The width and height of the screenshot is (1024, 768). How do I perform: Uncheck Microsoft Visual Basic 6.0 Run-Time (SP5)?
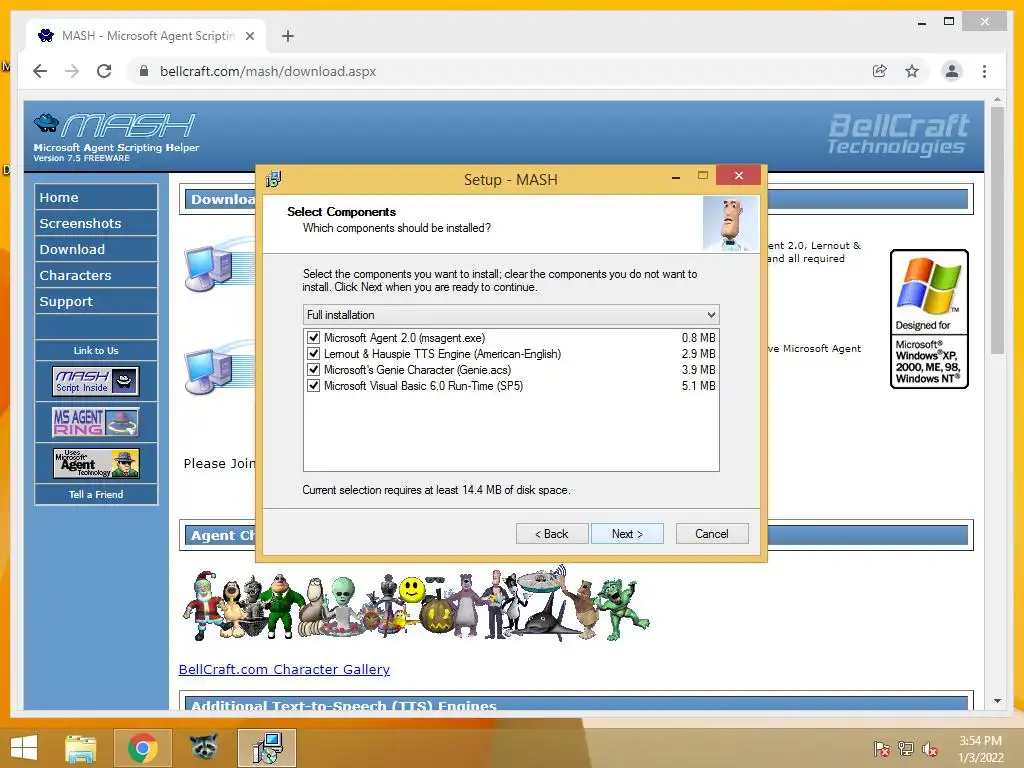click(x=313, y=386)
